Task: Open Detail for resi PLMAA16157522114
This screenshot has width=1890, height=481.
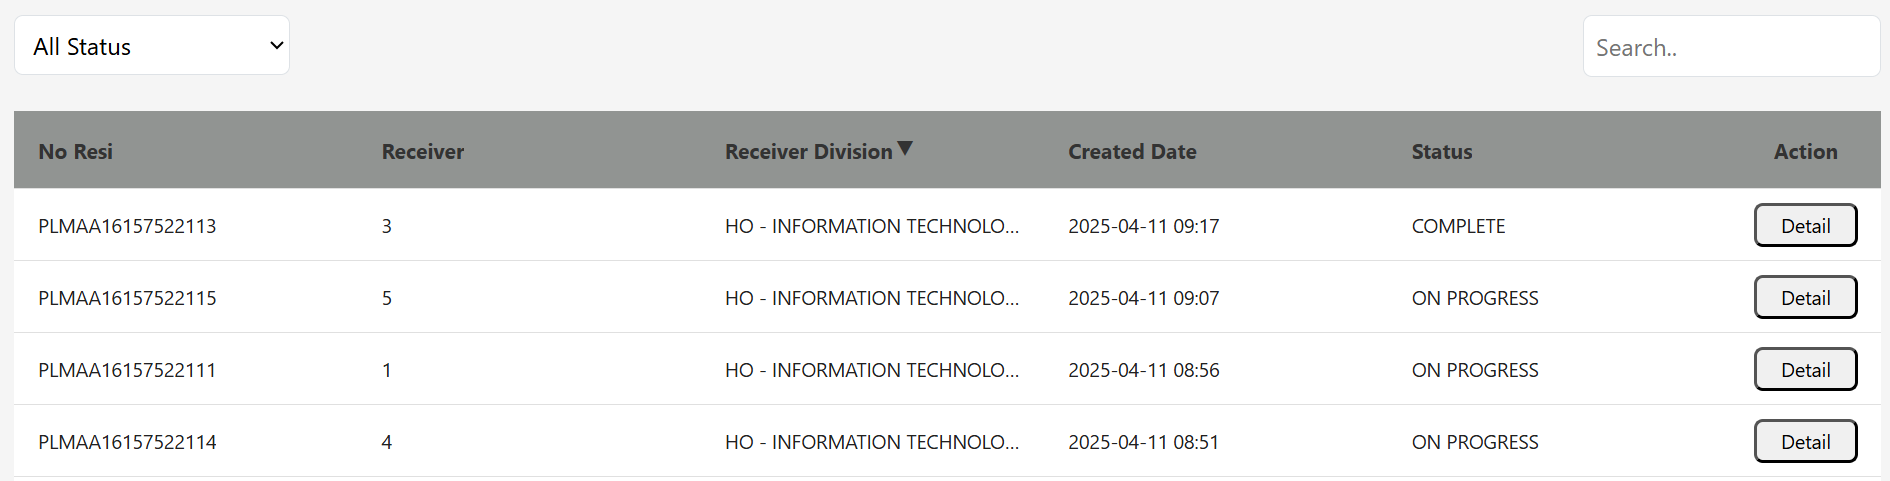Action: point(1806,441)
